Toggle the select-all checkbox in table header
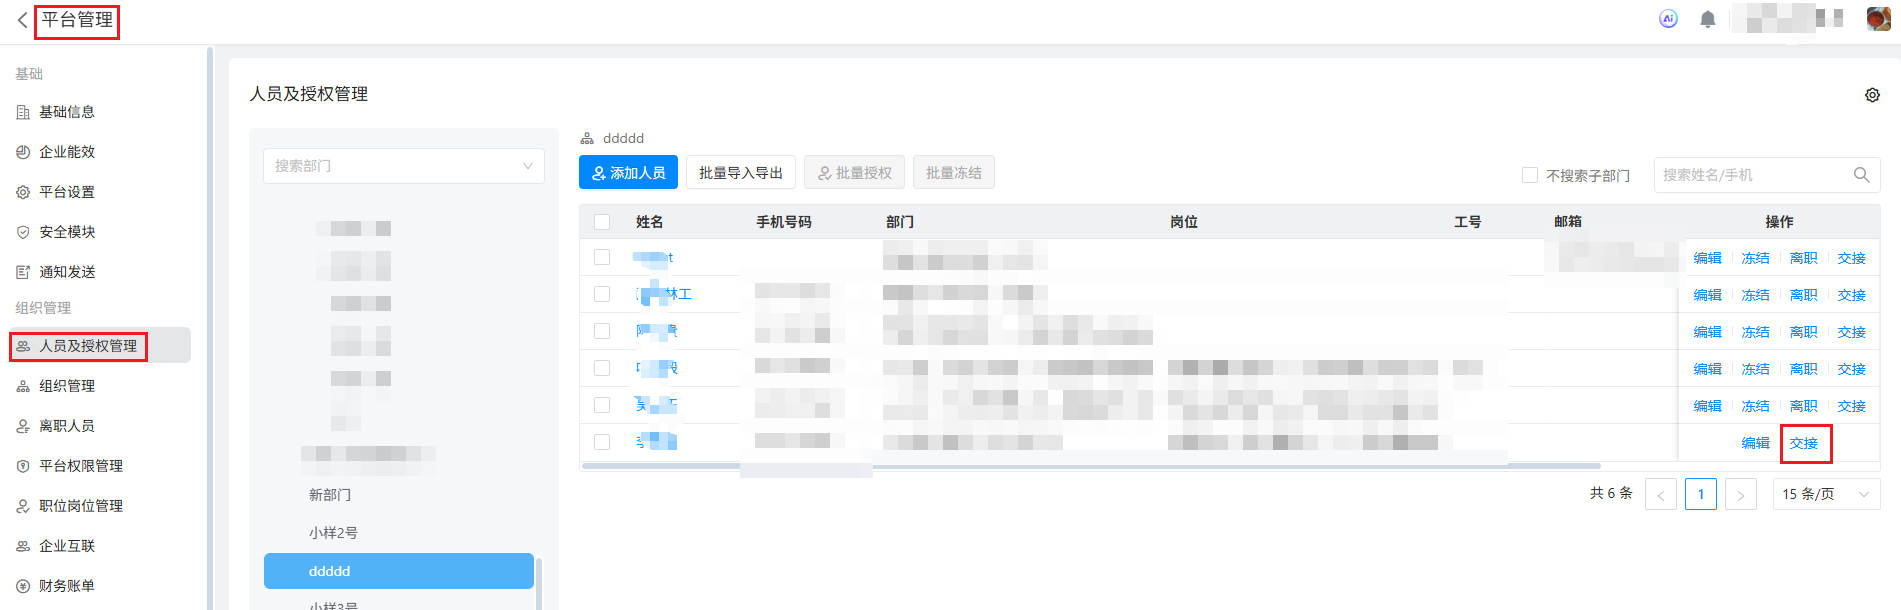This screenshot has width=1901, height=610. 602,222
